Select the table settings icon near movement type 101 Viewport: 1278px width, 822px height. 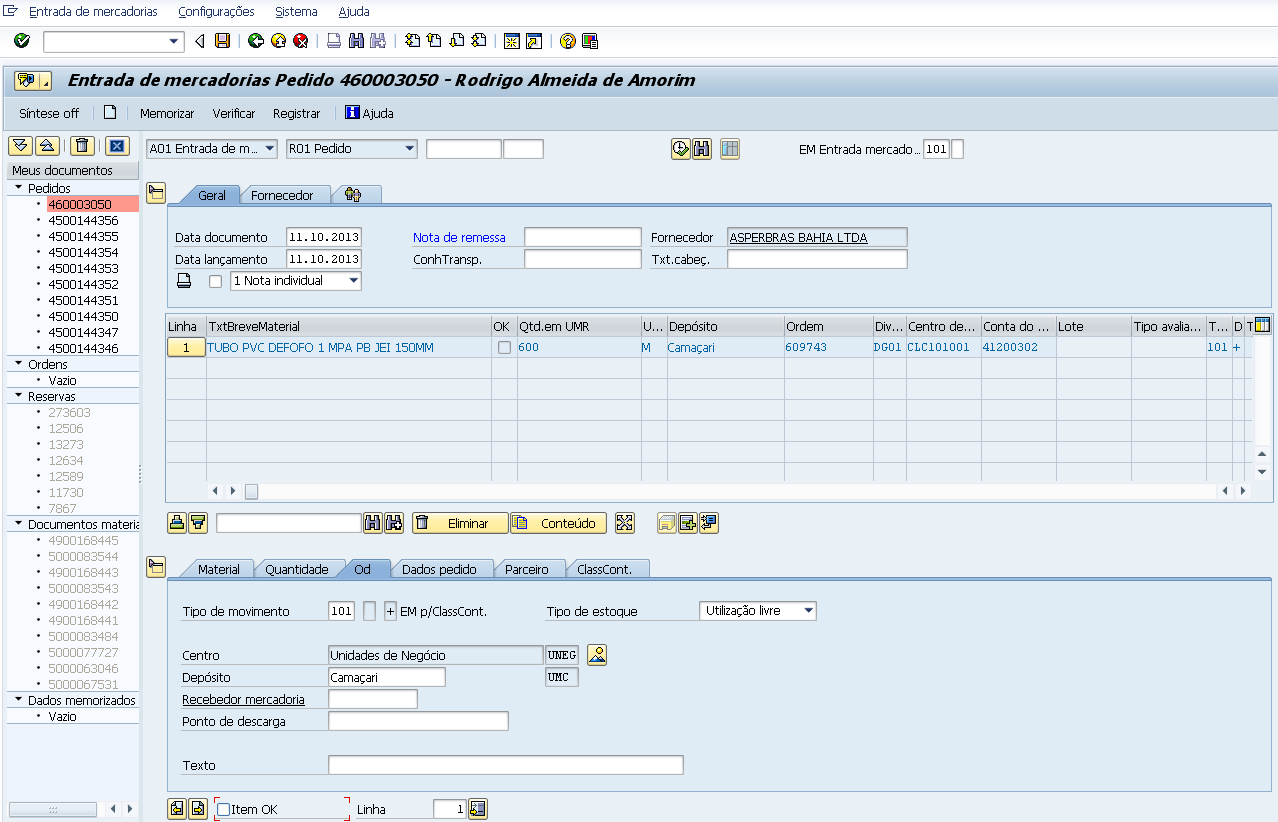point(729,148)
